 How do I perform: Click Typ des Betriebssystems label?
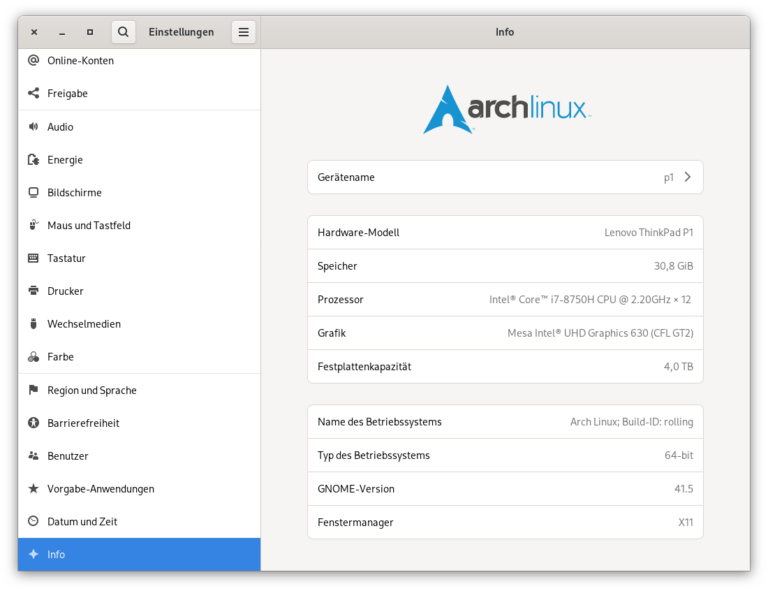(x=373, y=455)
